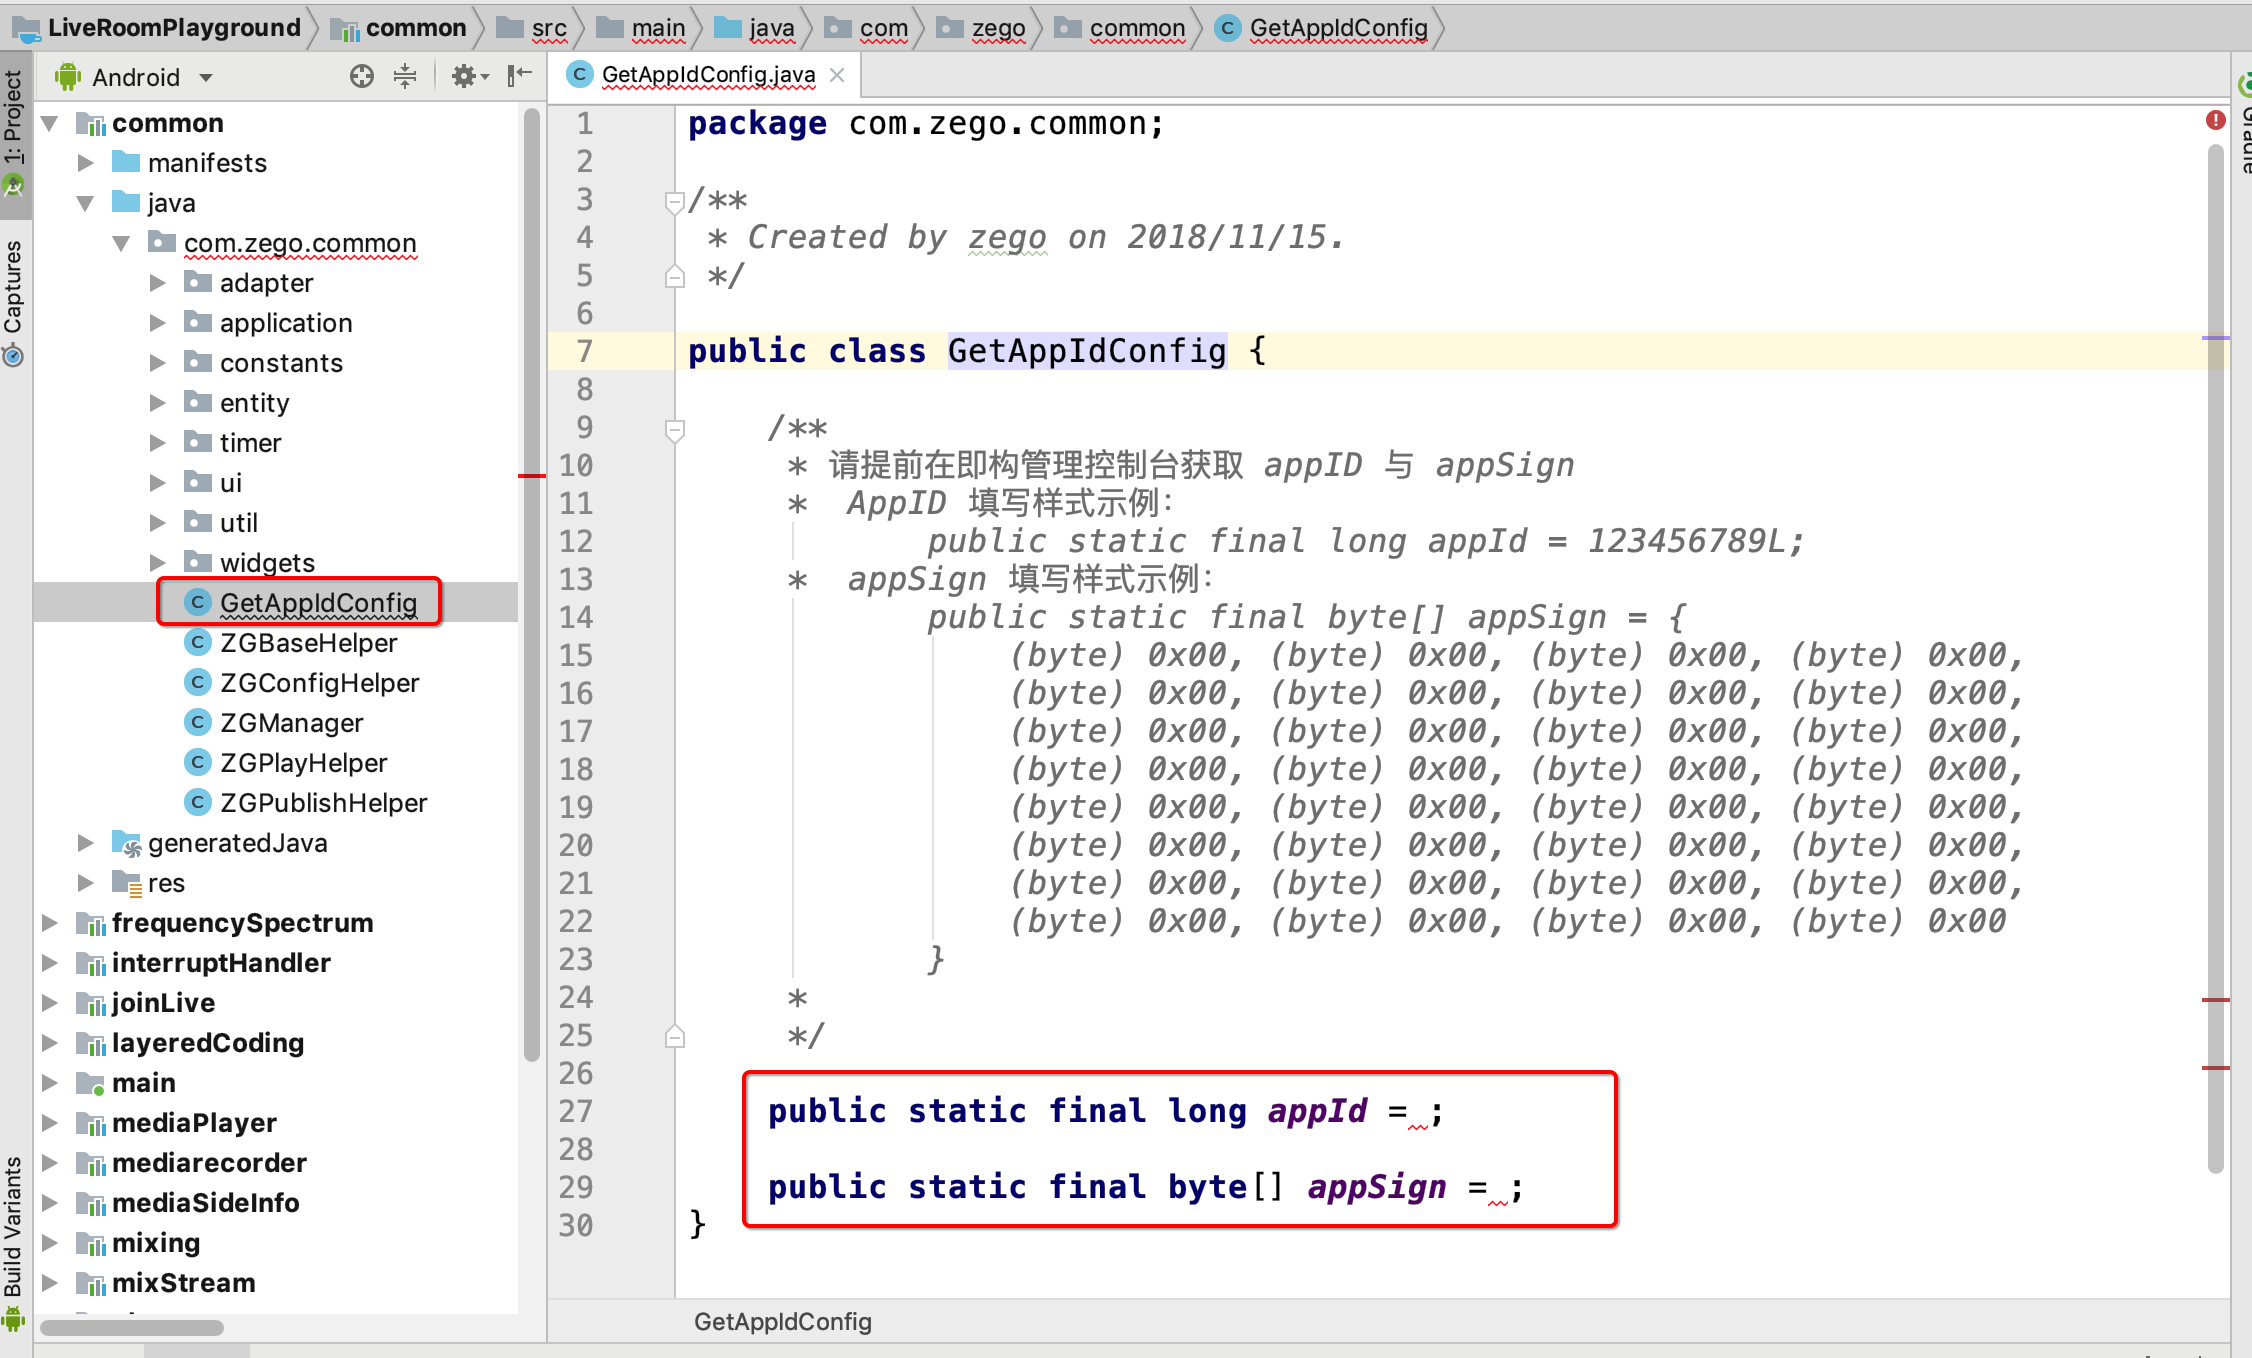Fold the comment block at line 9

click(x=674, y=429)
